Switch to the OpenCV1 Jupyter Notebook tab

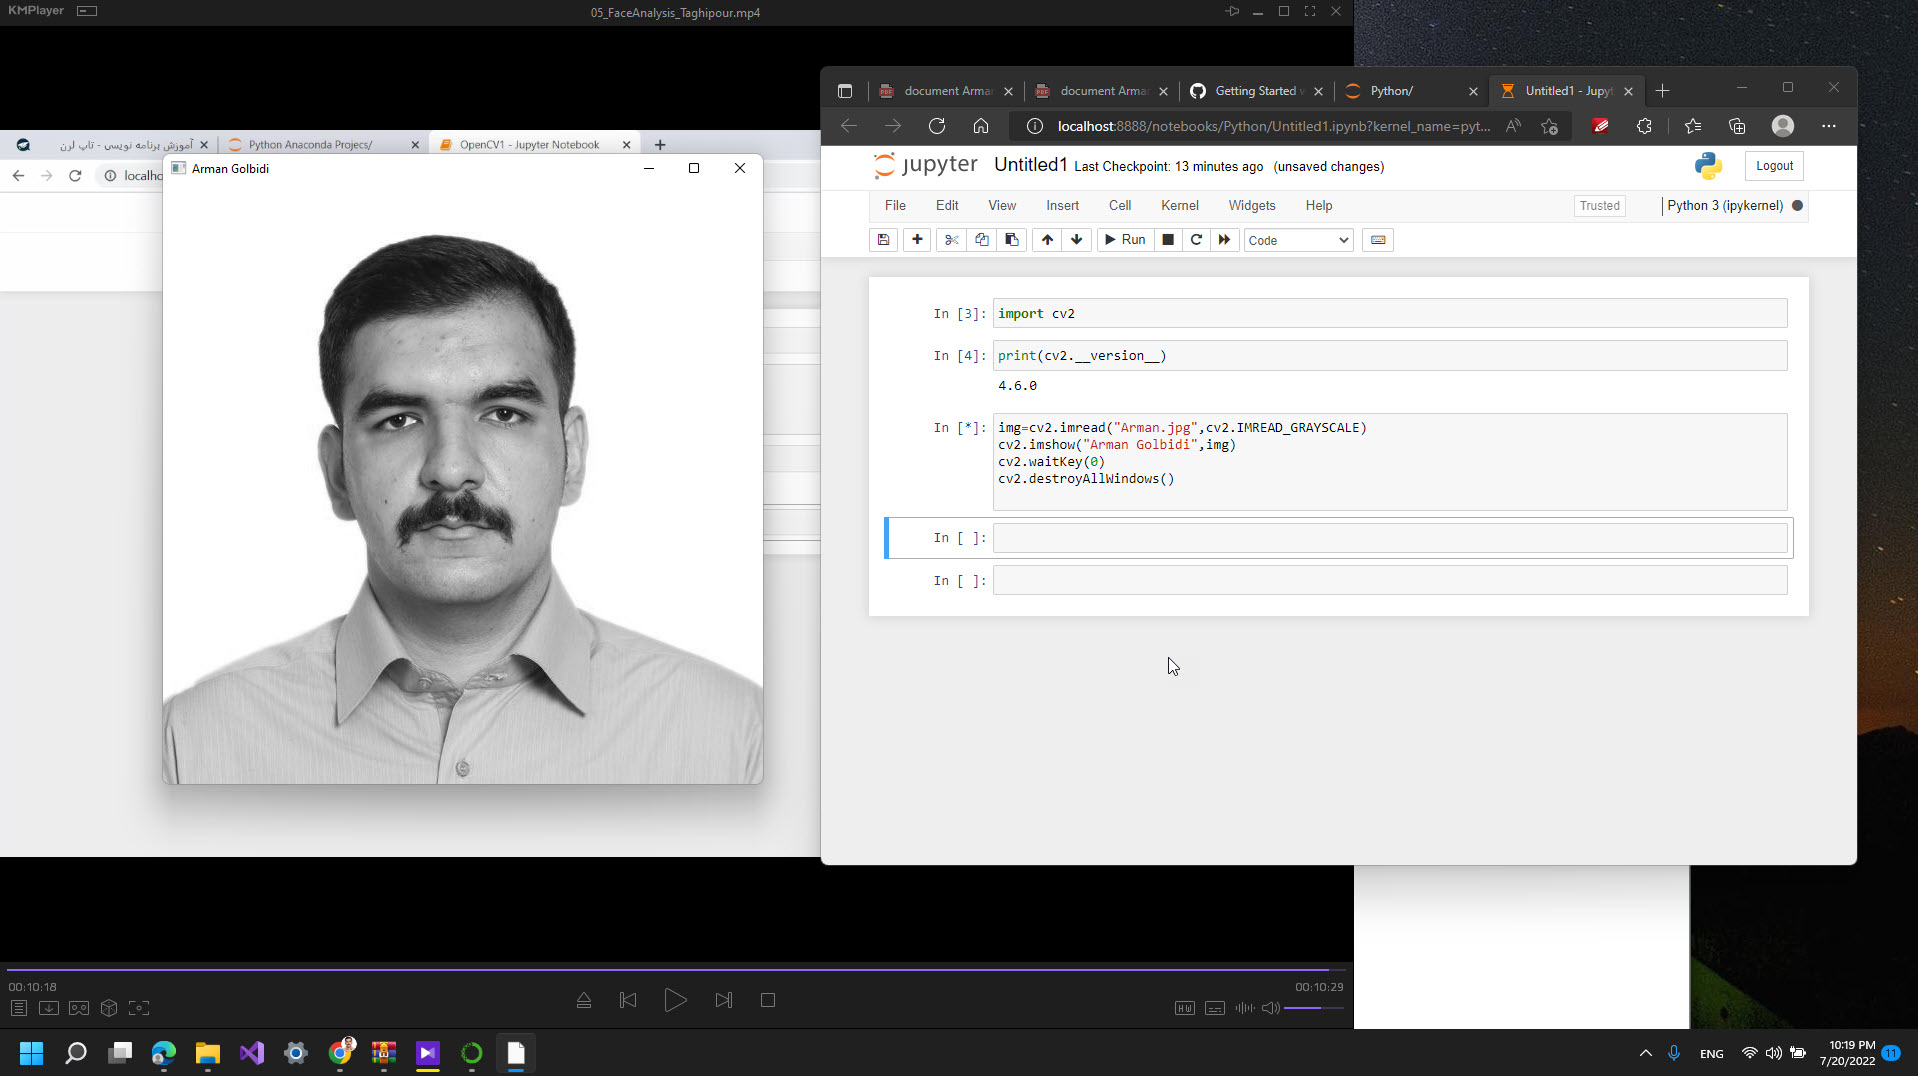click(528, 144)
